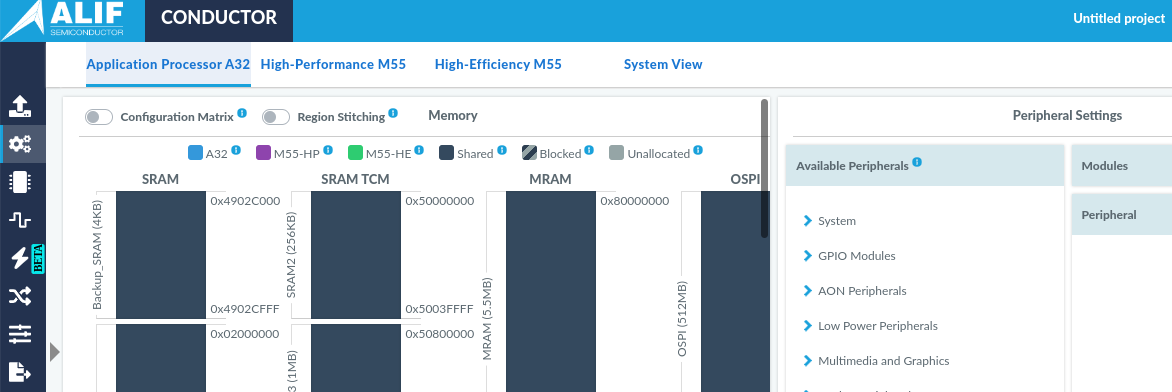Open the chip package icon in sidebar
1172x392 pixels.
20,182
